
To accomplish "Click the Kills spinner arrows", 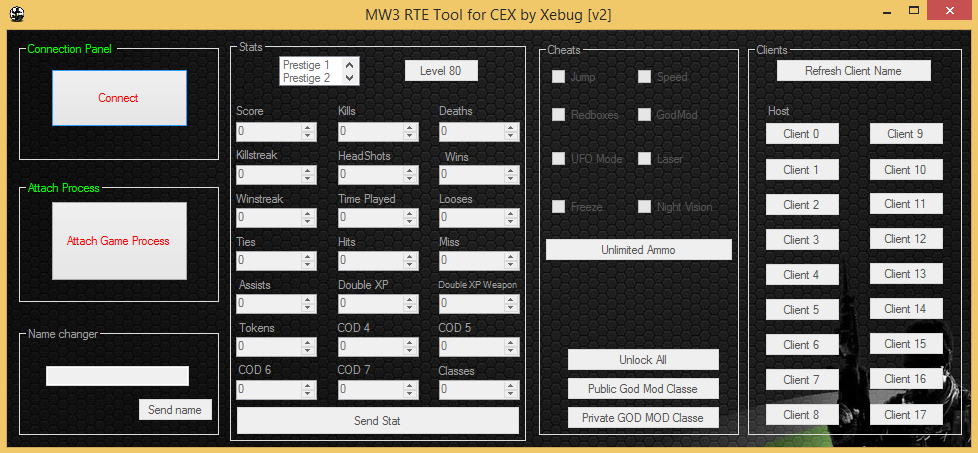I will coord(410,132).
